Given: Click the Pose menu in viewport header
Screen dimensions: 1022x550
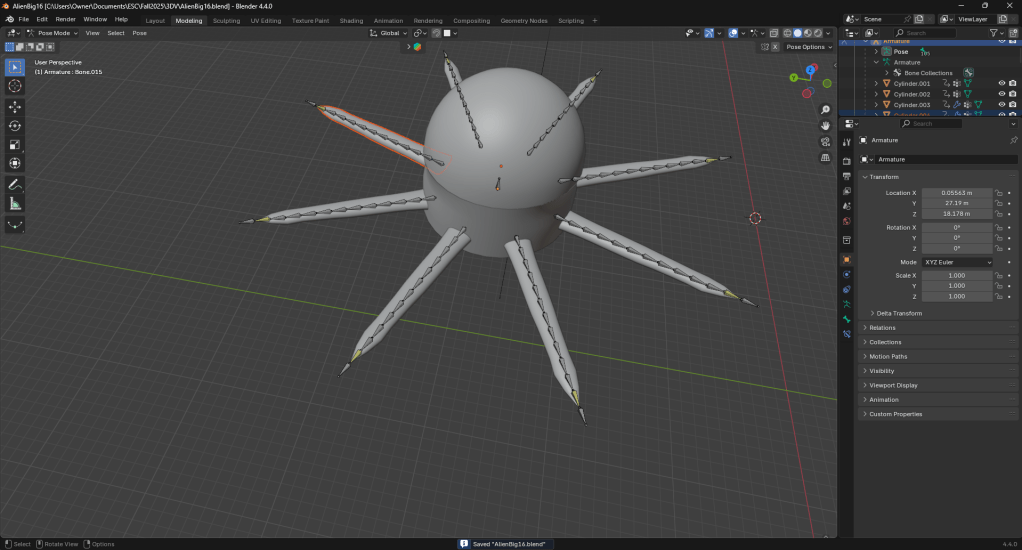Looking at the screenshot, I should coord(139,33).
